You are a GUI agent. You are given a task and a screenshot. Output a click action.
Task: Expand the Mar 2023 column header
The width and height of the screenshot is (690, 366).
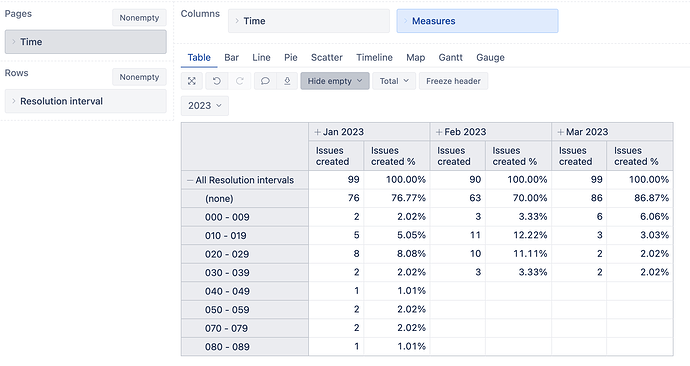tap(560, 132)
